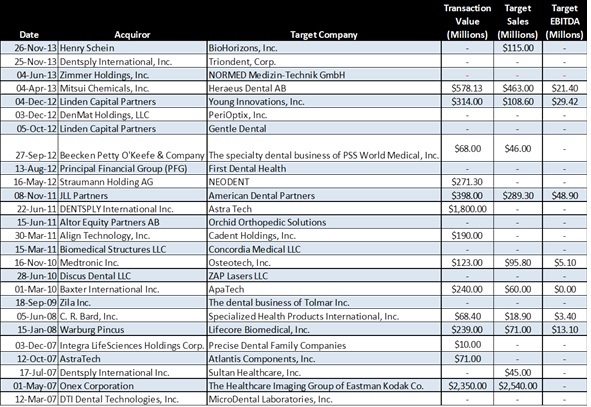The width and height of the screenshot is (591, 407).
Task: Click the 'Target Sales (Millions)' header
Action: click(518, 21)
